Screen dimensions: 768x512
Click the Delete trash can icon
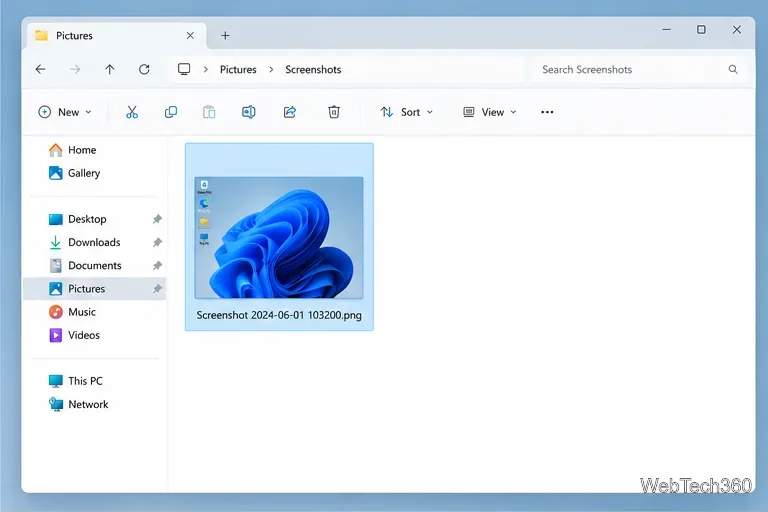click(x=334, y=112)
